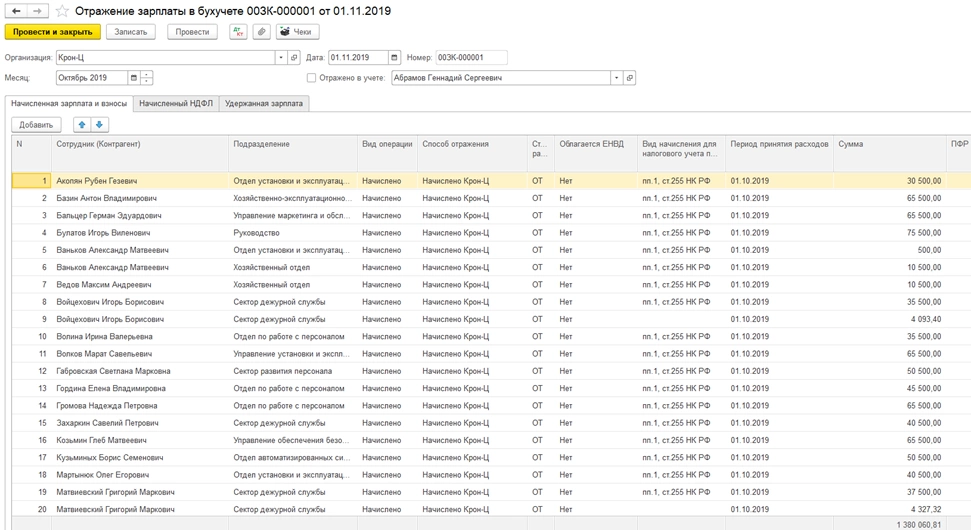971x530 pixels.
Task: Toggle the Отражено в учете checkbox
Action: 312,78
